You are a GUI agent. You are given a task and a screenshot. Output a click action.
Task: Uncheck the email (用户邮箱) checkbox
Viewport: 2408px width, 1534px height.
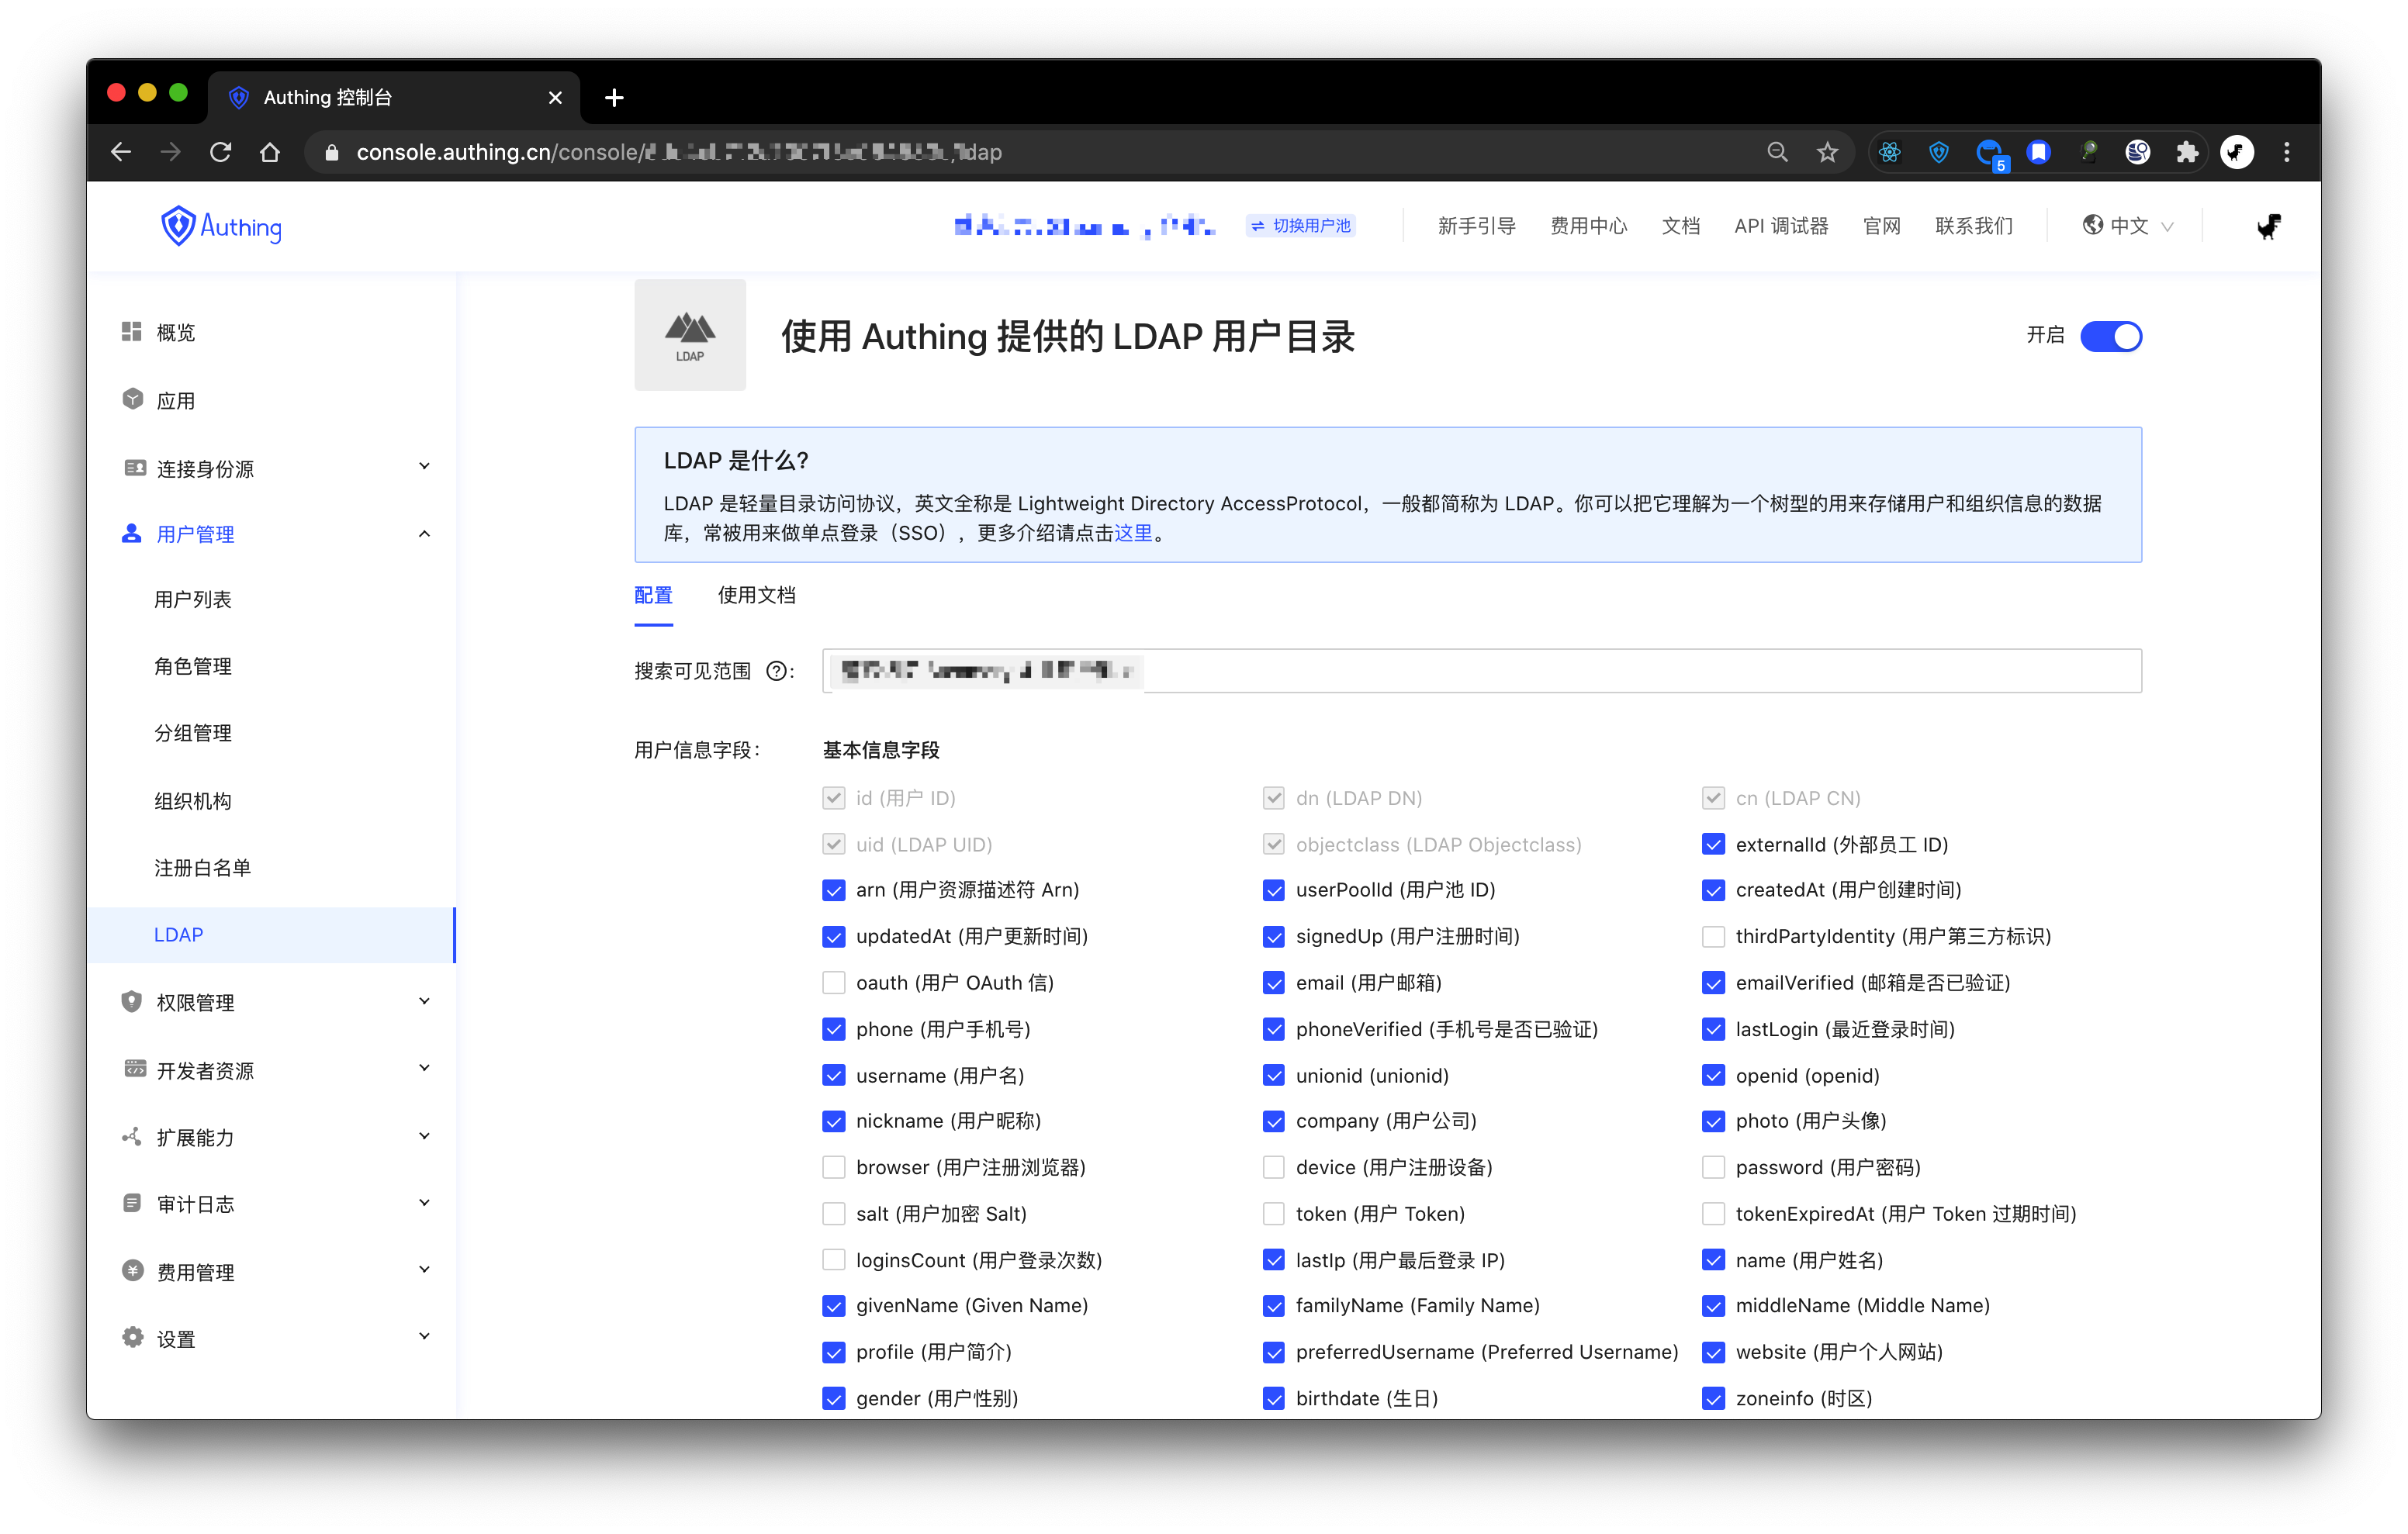click(x=1273, y=982)
